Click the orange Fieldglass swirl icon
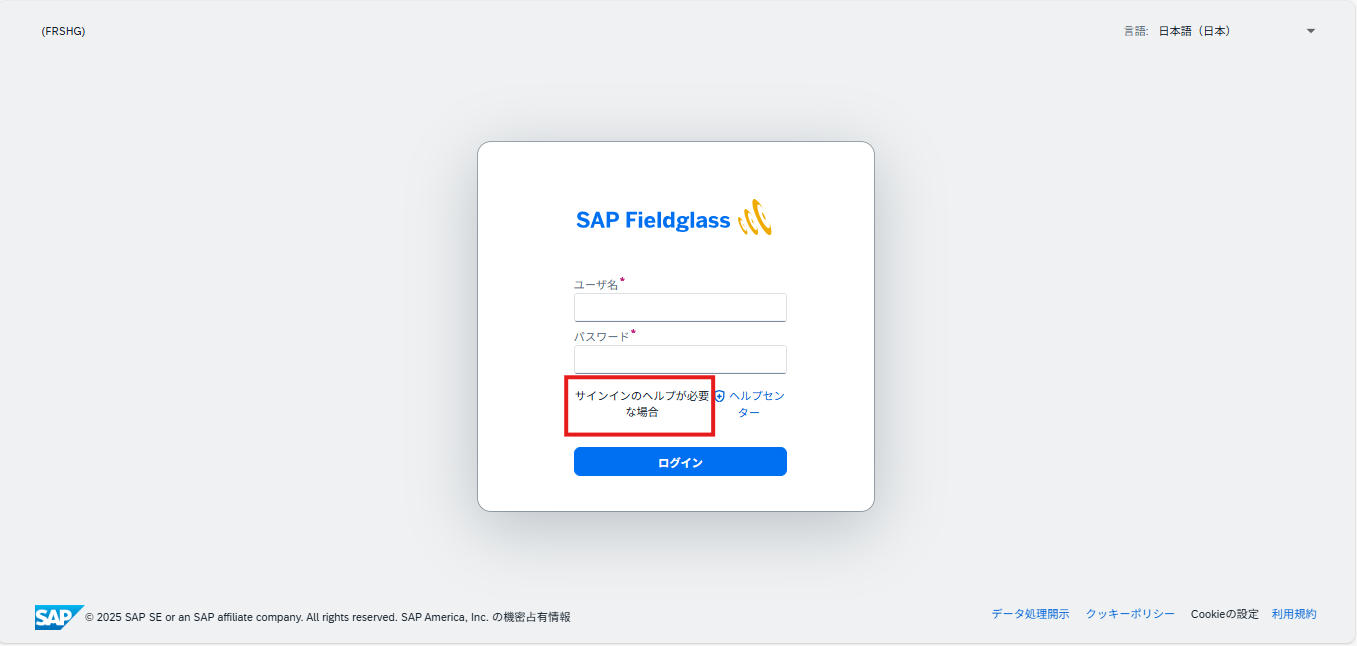Screen dimensions: 1357x646 click(x=755, y=218)
